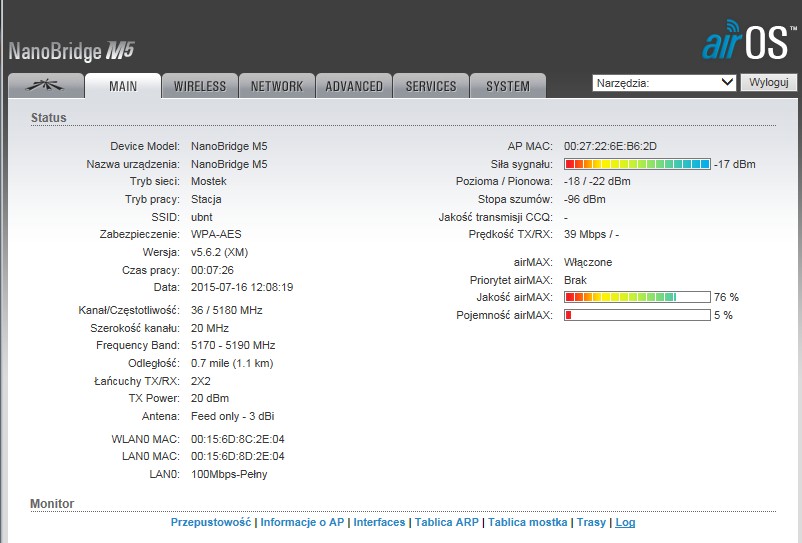Open the Ubiquiti logo tab

click(46, 85)
